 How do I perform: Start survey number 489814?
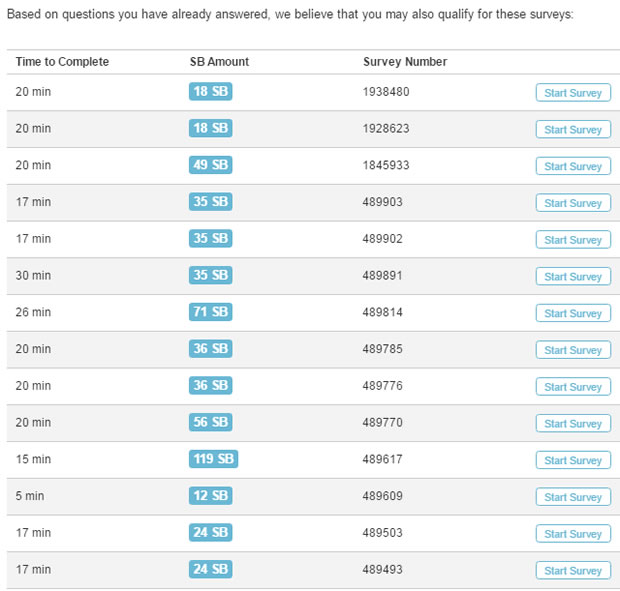tap(573, 313)
